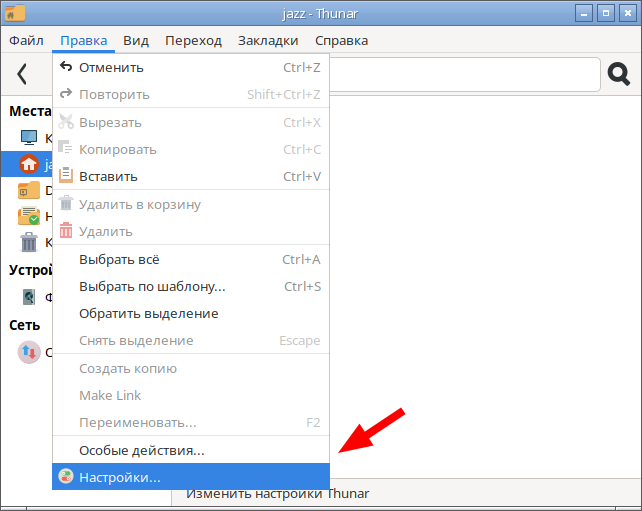Choose Отменить from the edit menu
This screenshot has width=642, height=511.
(x=191, y=68)
